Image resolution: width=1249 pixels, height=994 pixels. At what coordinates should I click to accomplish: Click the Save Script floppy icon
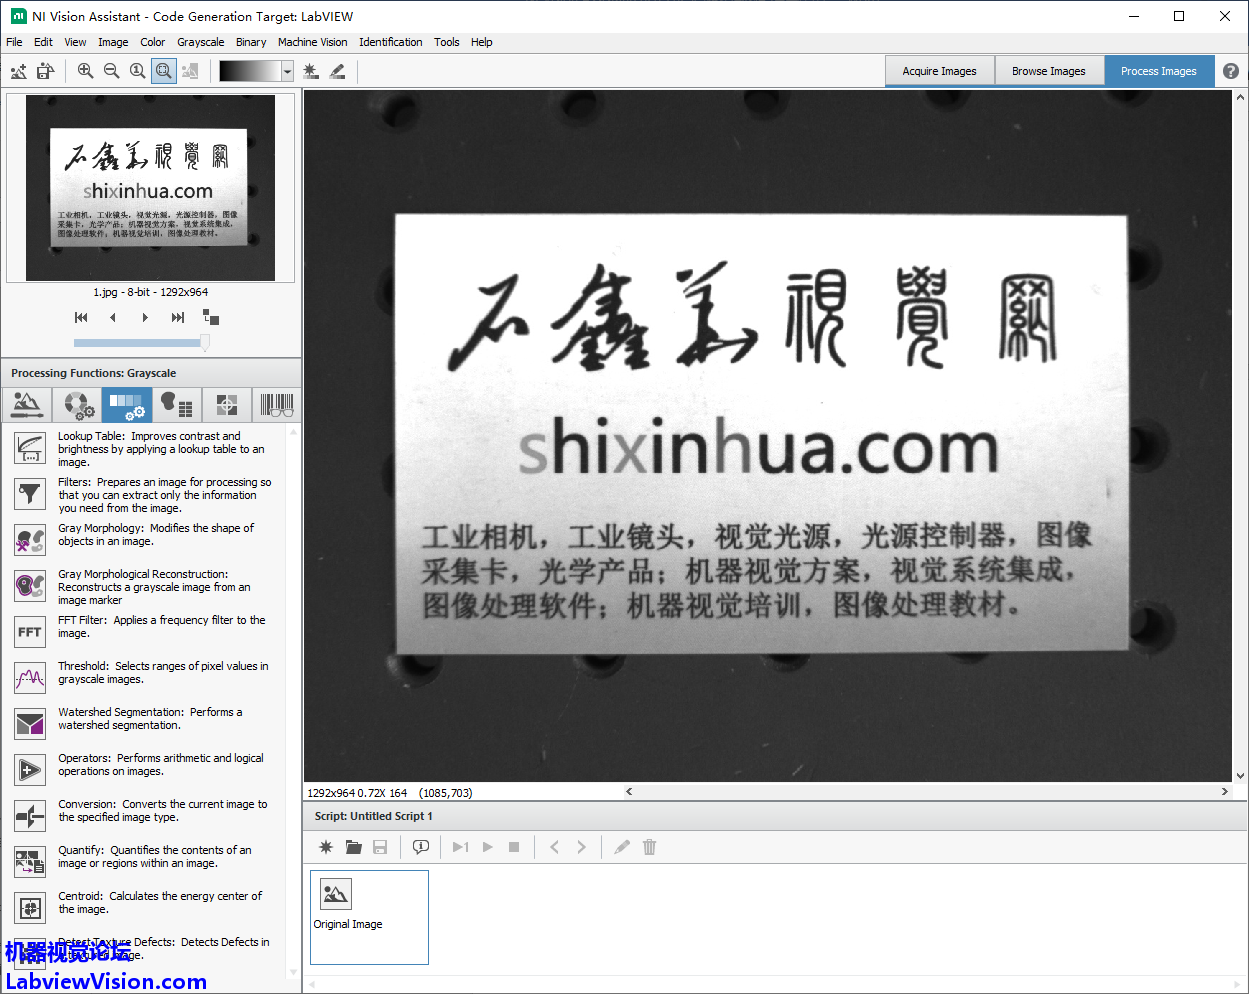coord(380,847)
